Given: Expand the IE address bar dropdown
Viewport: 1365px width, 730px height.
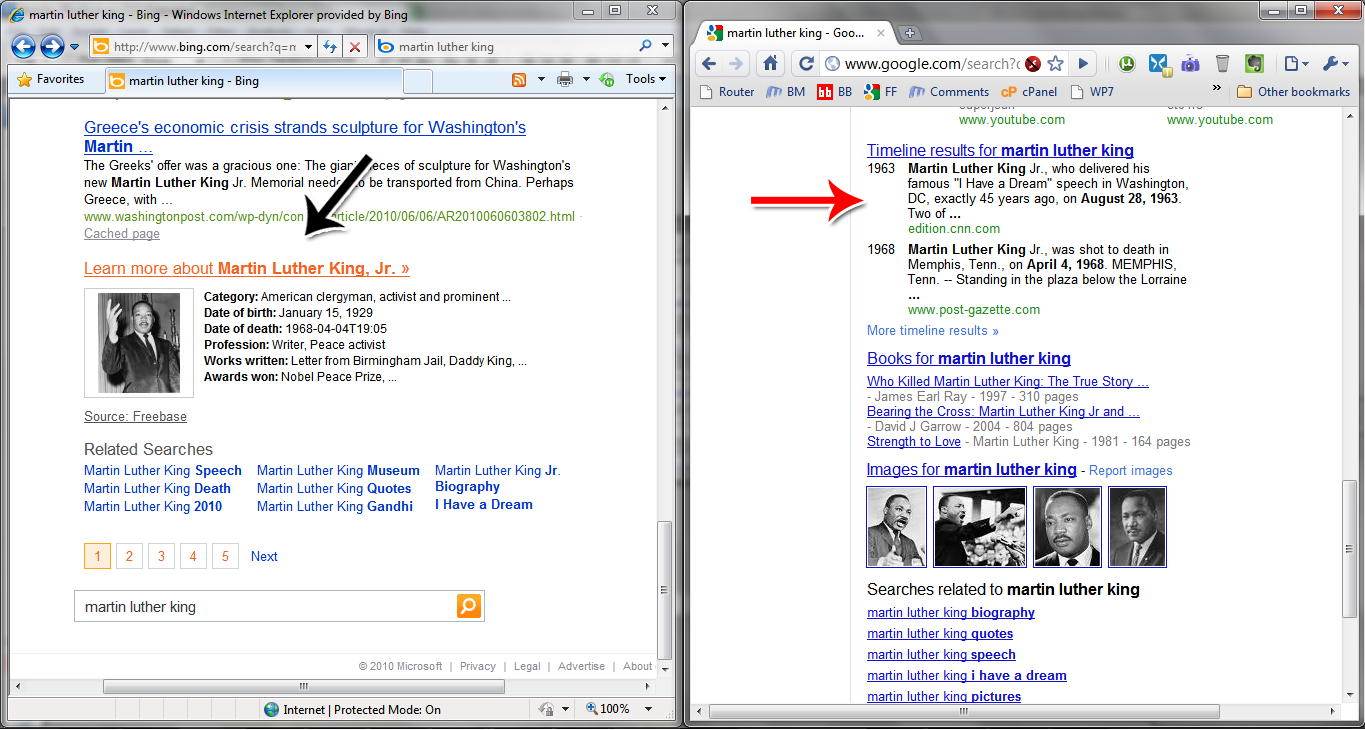Looking at the screenshot, I should (308, 47).
